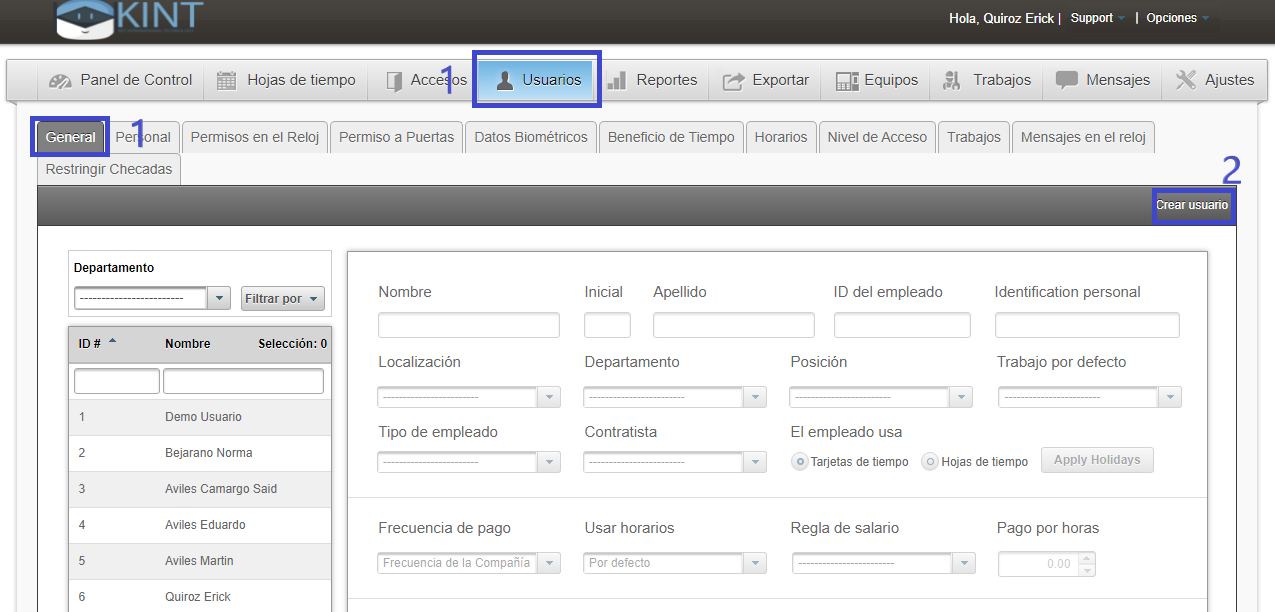The height and width of the screenshot is (612, 1275).
Task: Choose the Hojas de tiempo radio option
Action: (930, 462)
